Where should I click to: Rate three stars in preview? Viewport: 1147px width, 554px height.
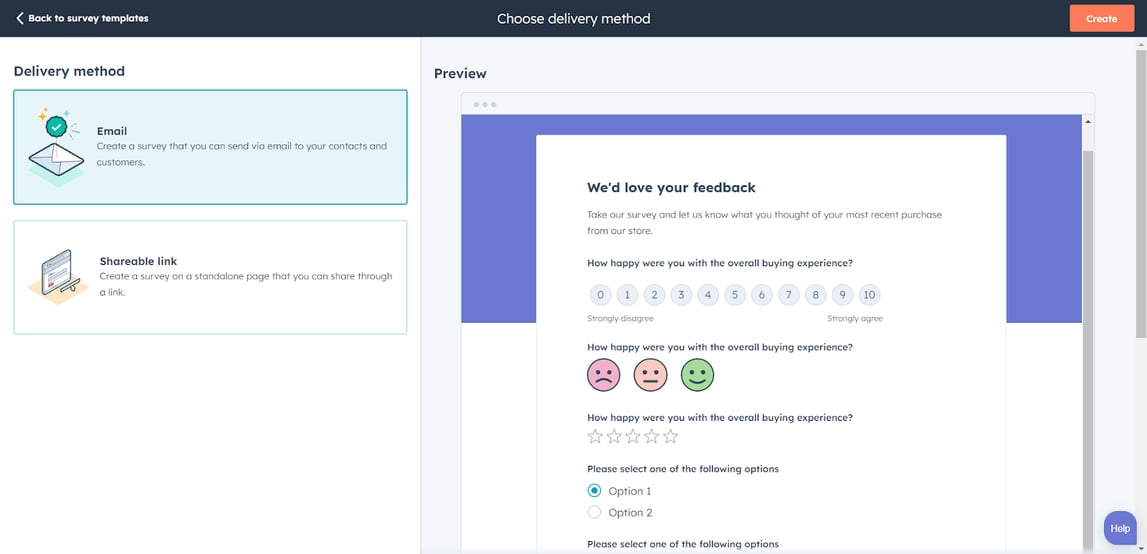[633, 437]
